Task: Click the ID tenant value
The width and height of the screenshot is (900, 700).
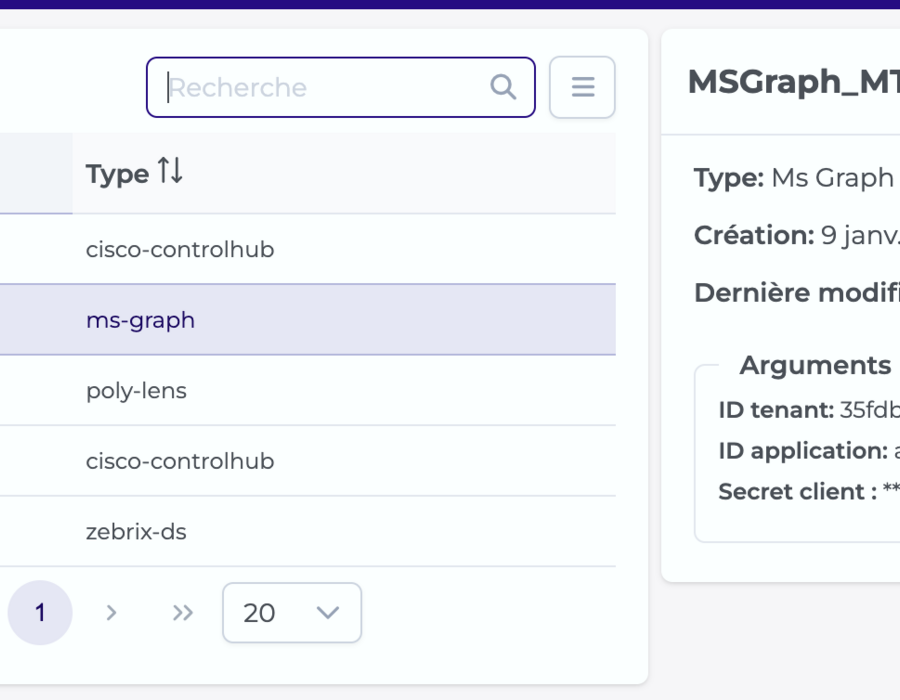Action: [x=870, y=410]
